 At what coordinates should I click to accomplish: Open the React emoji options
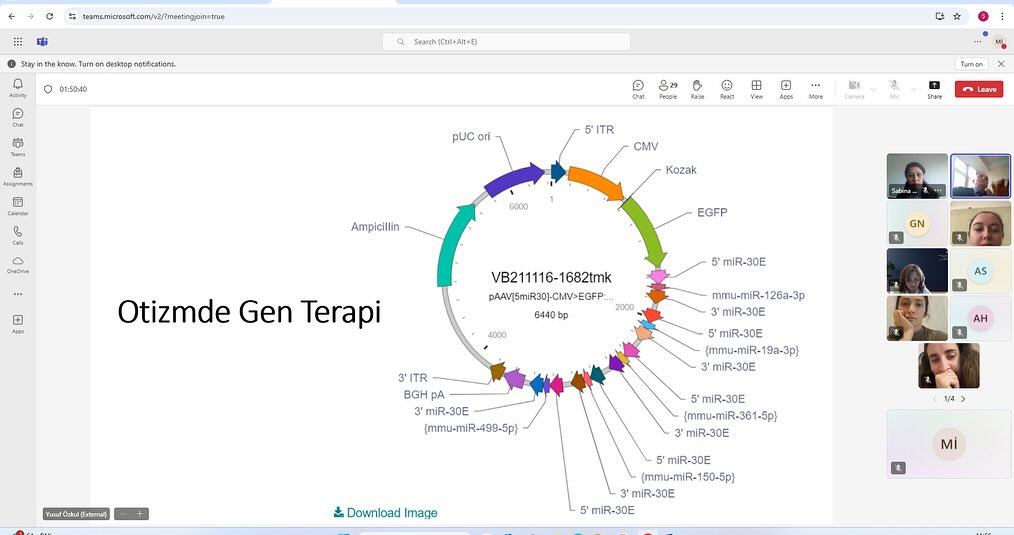point(727,89)
